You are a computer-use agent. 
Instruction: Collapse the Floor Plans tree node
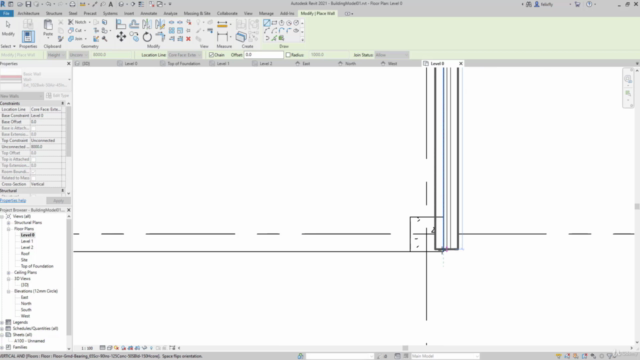click(9, 229)
